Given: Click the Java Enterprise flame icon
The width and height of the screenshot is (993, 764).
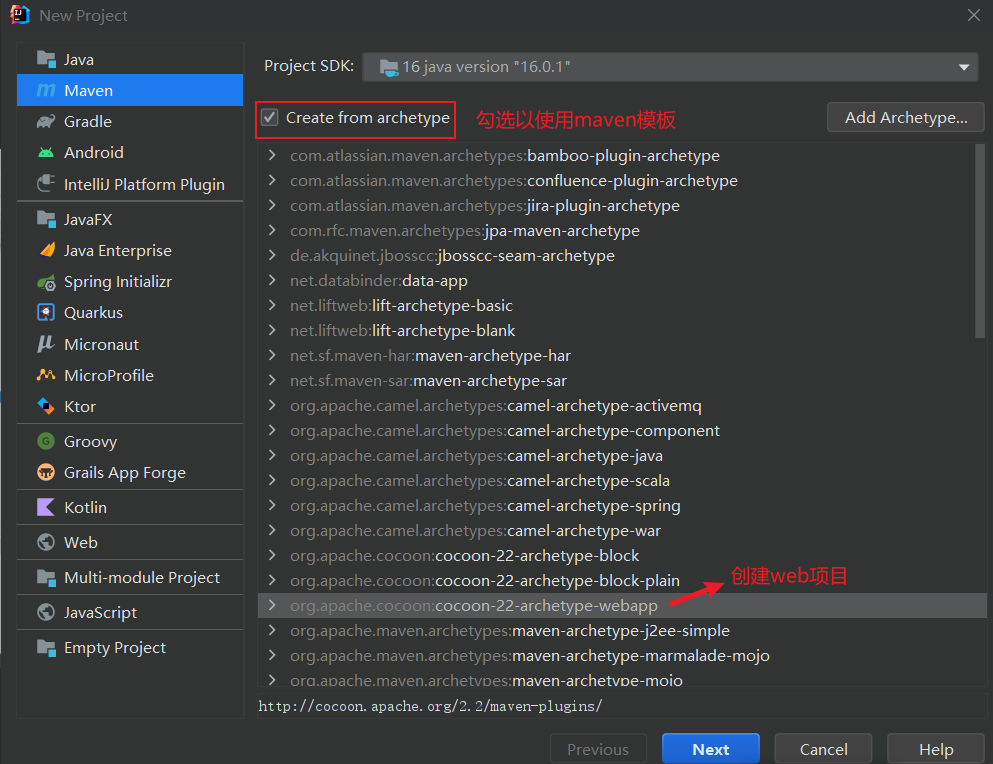Looking at the screenshot, I should [46, 250].
